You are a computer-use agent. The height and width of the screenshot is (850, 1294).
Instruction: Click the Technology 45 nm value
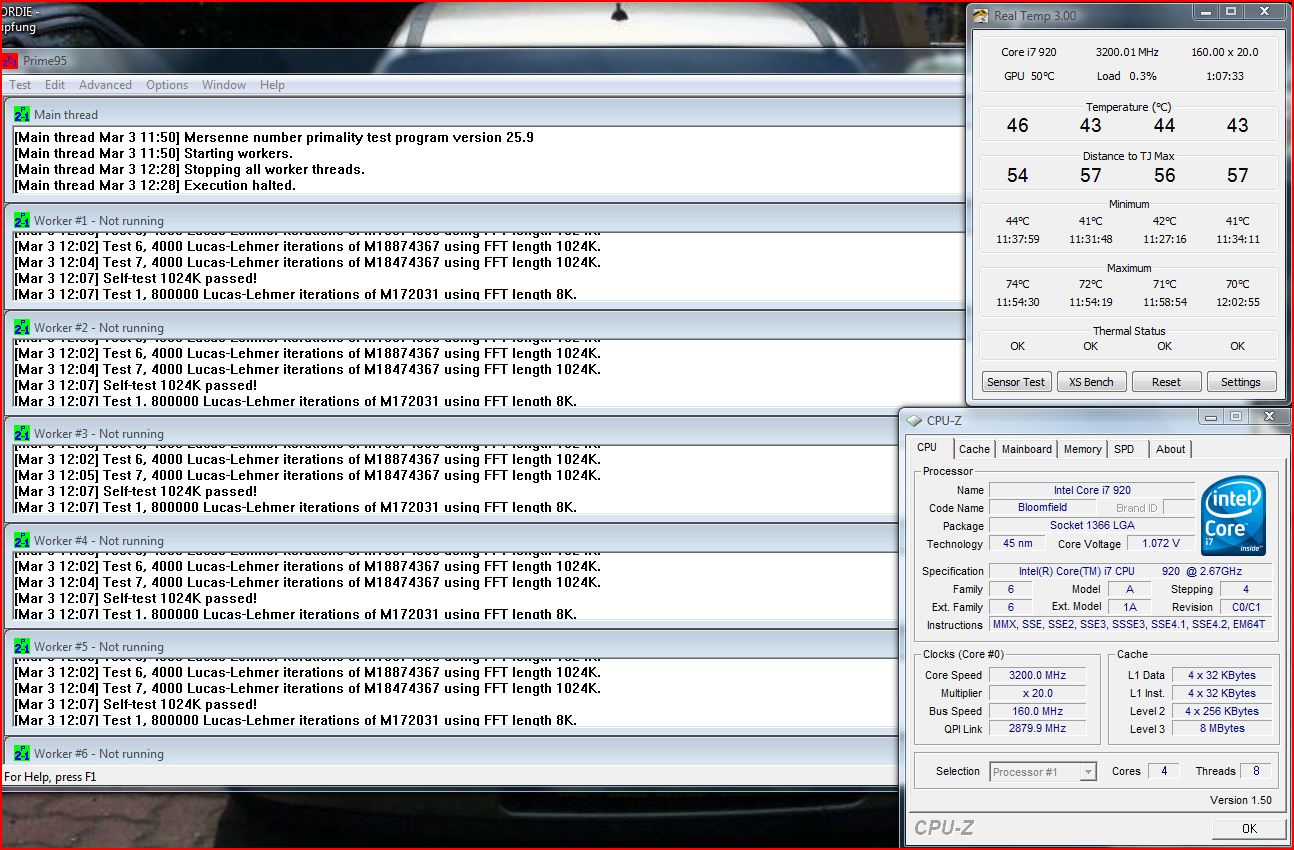1017,544
